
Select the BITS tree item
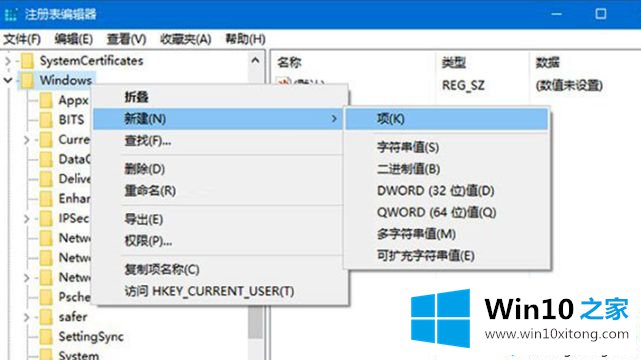[72, 120]
